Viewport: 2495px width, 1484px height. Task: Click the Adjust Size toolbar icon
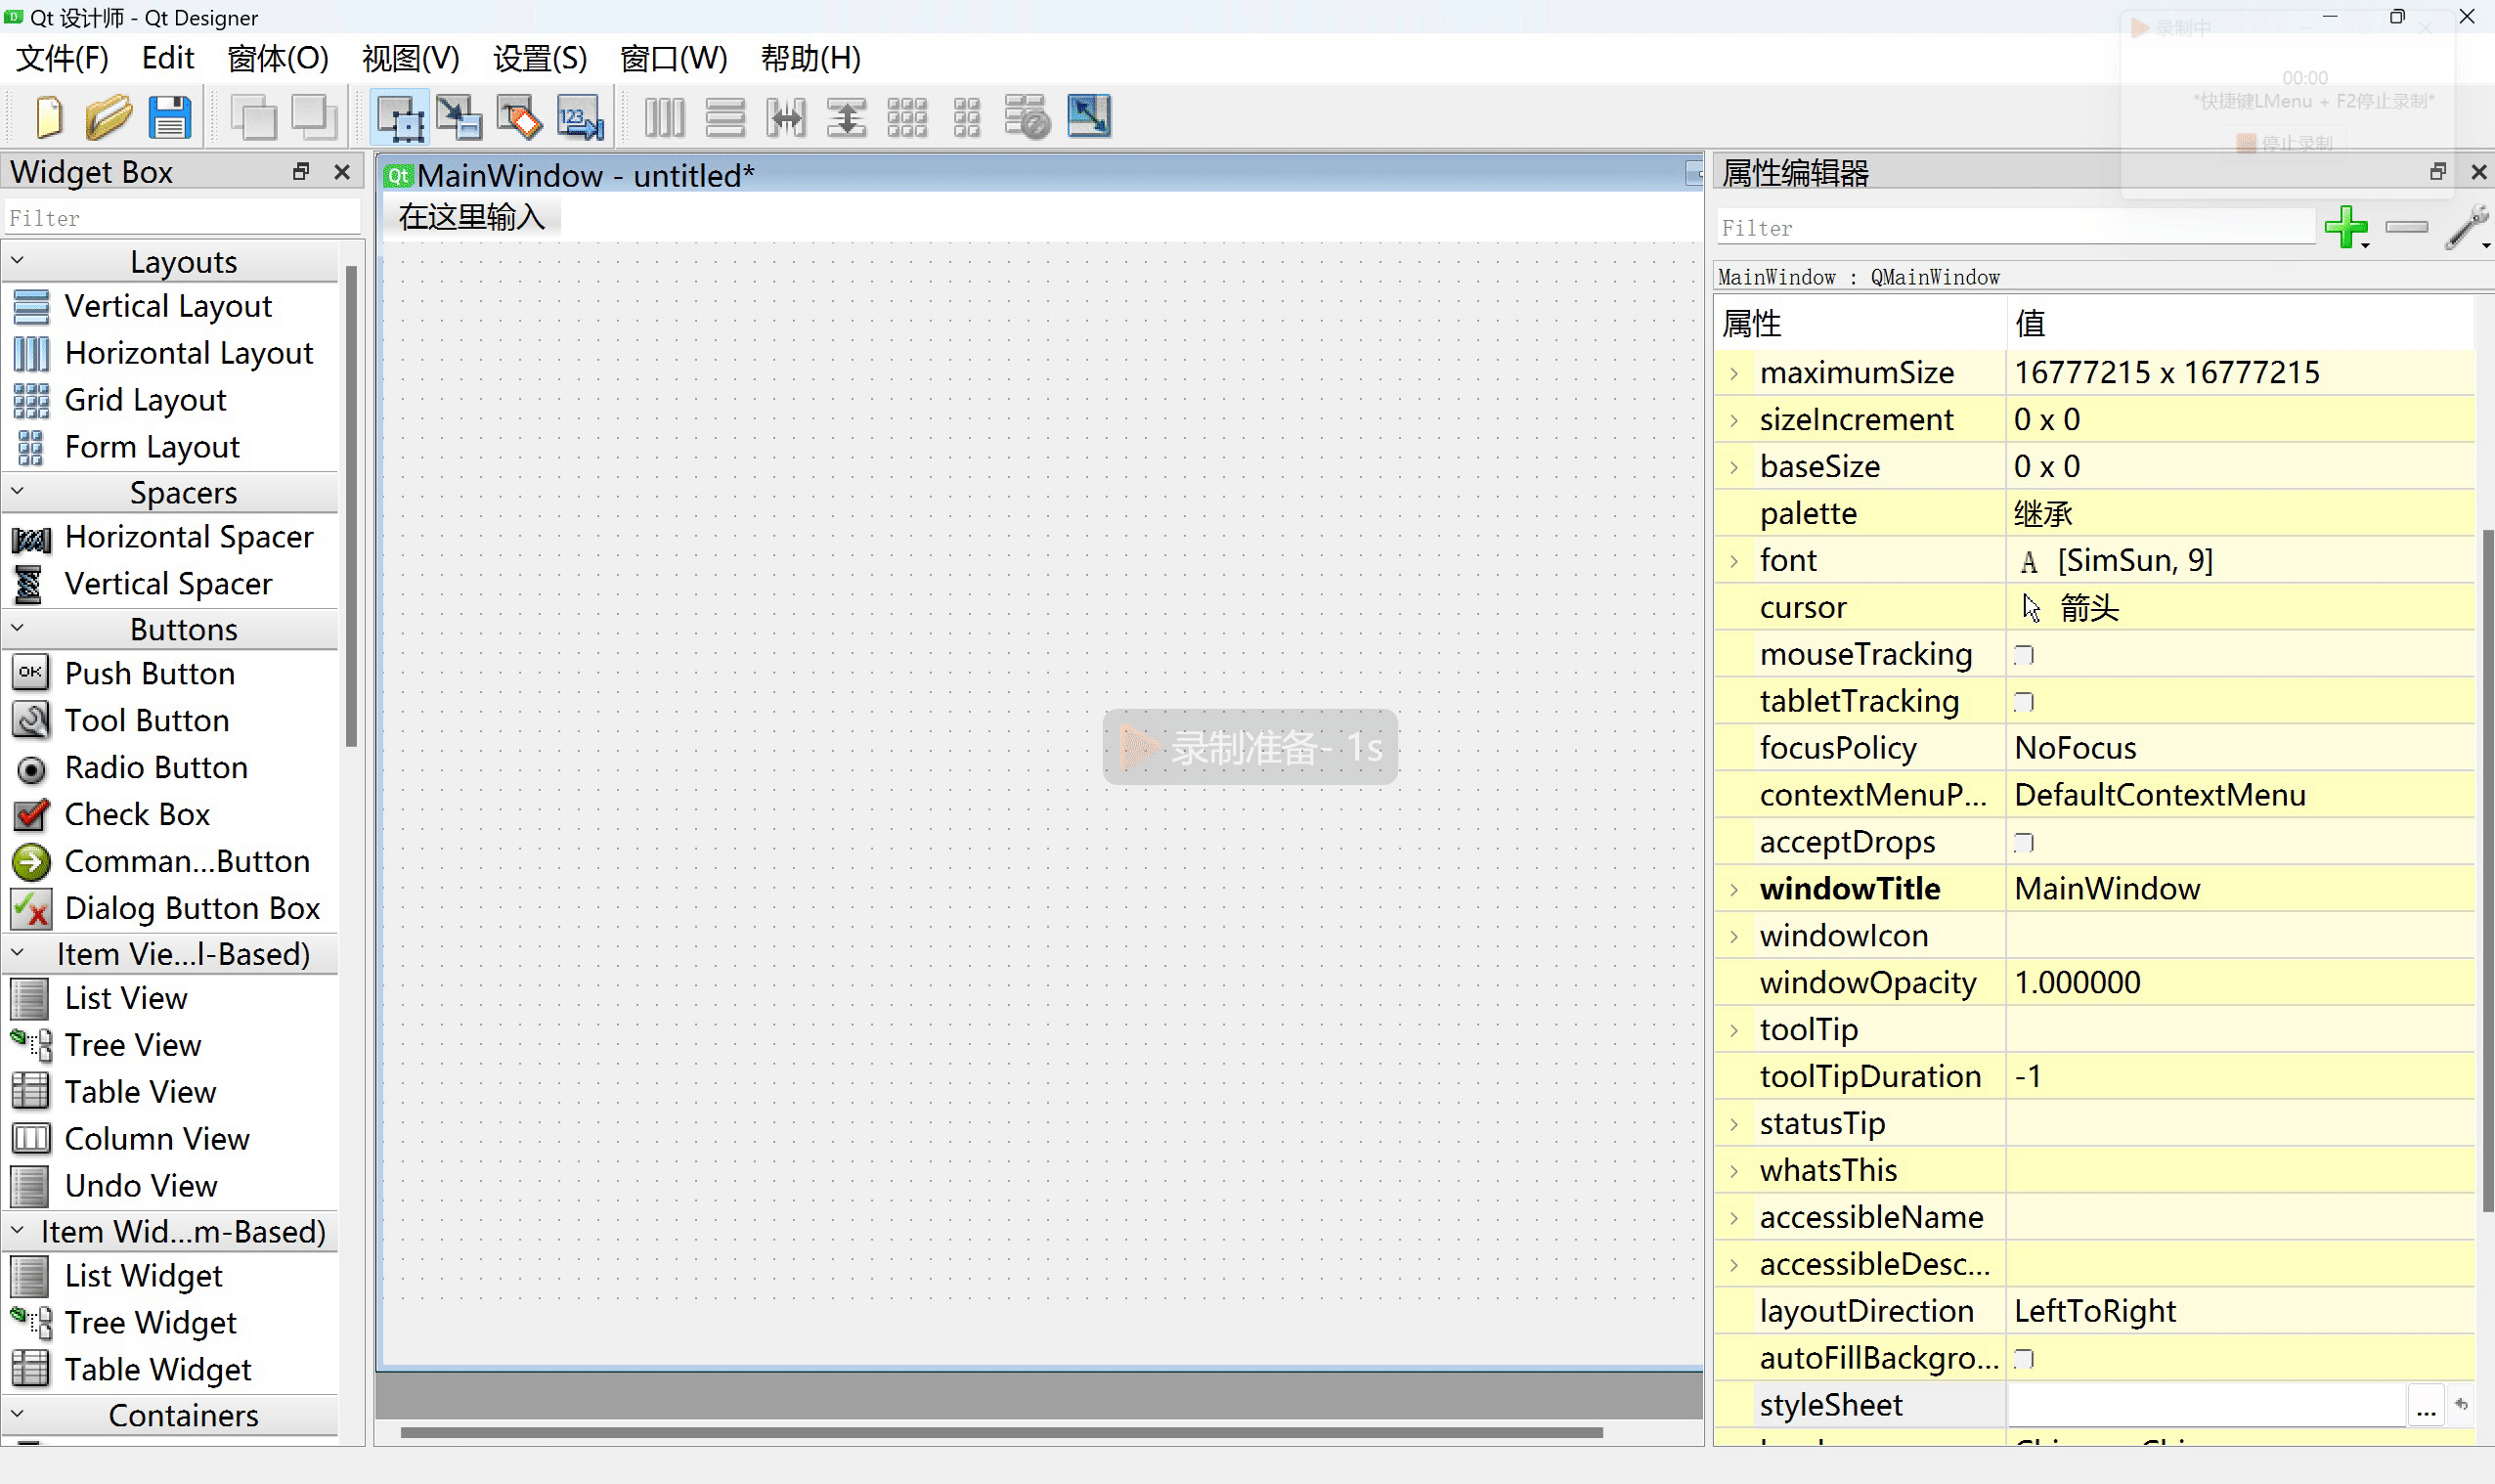click(x=1089, y=116)
